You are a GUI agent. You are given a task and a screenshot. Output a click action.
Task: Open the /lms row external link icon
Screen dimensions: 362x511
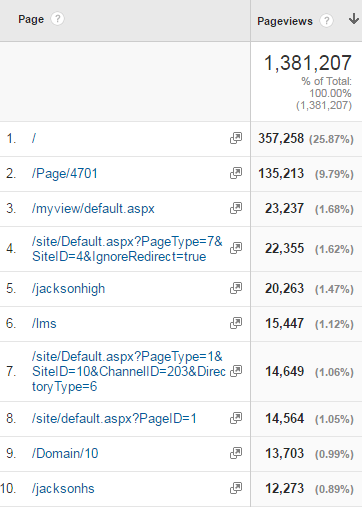pos(236,323)
